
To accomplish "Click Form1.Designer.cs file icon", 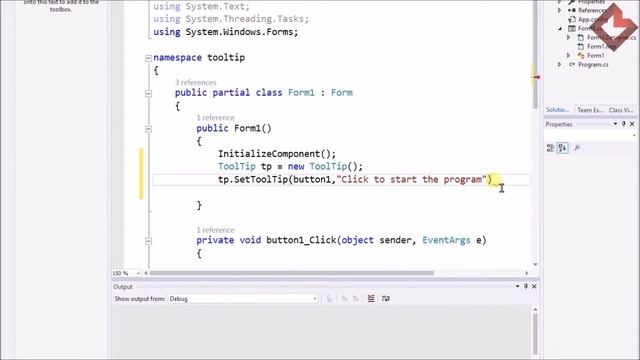I will point(581,37).
